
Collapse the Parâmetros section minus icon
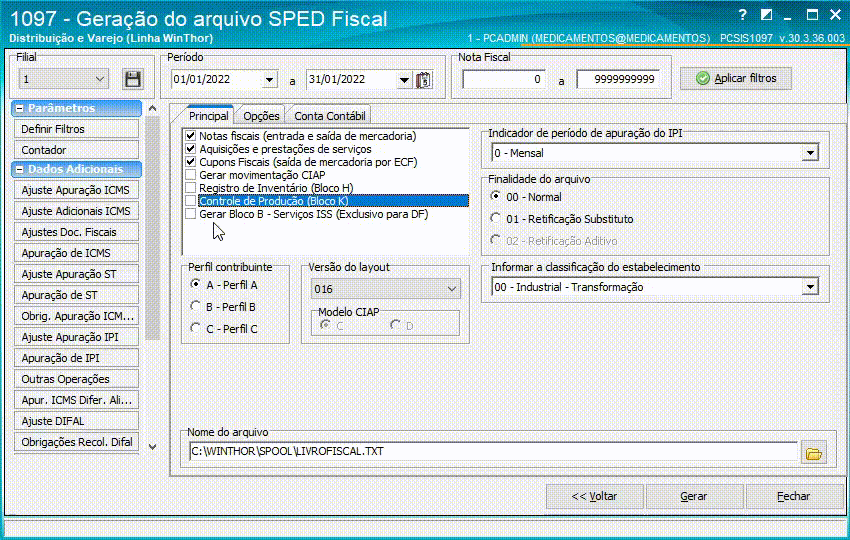pyautogui.click(x=20, y=108)
